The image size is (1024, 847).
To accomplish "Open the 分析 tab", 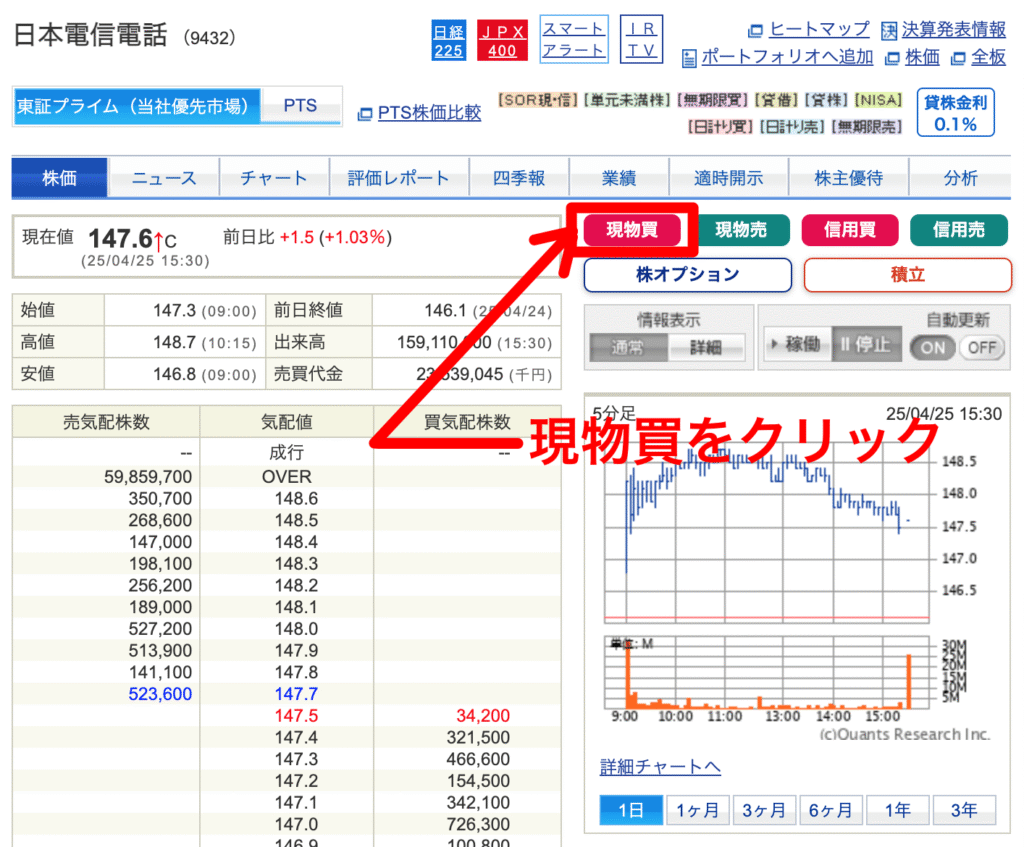I will tap(960, 178).
